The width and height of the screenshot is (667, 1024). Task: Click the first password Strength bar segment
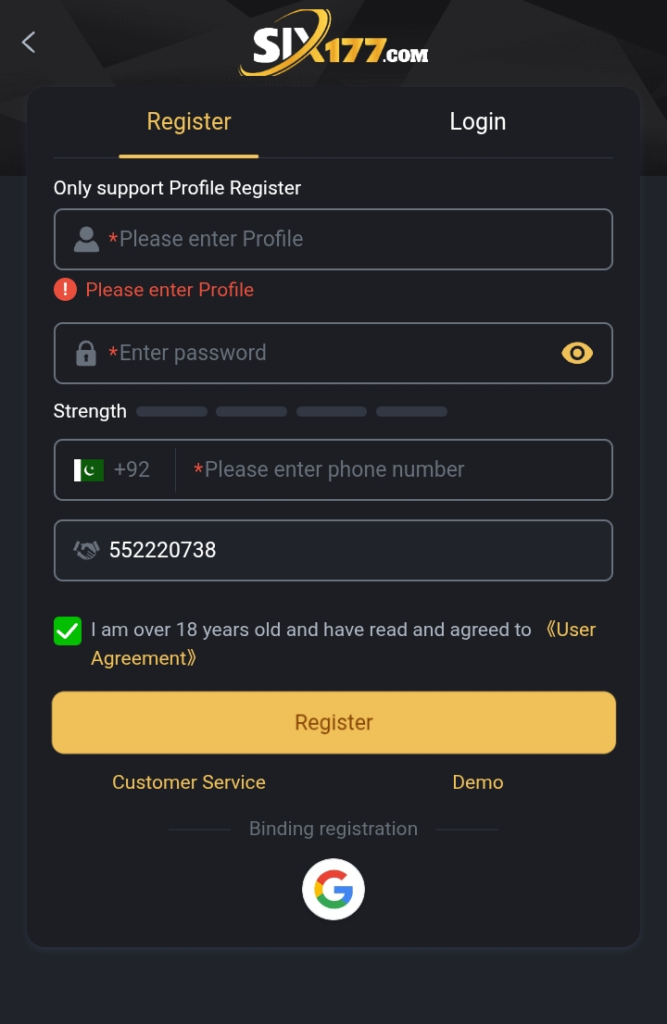point(171,411)
